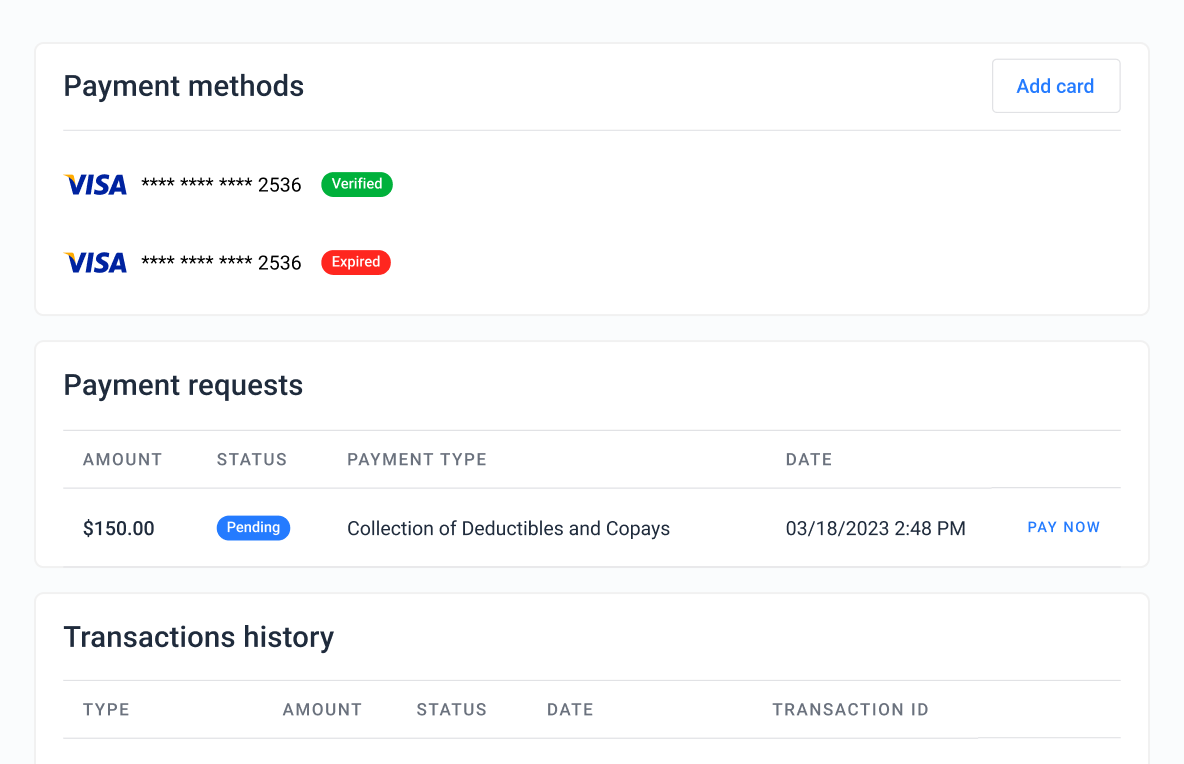
Task: Select the masked card number beside Verified
Action: point(221,184)
